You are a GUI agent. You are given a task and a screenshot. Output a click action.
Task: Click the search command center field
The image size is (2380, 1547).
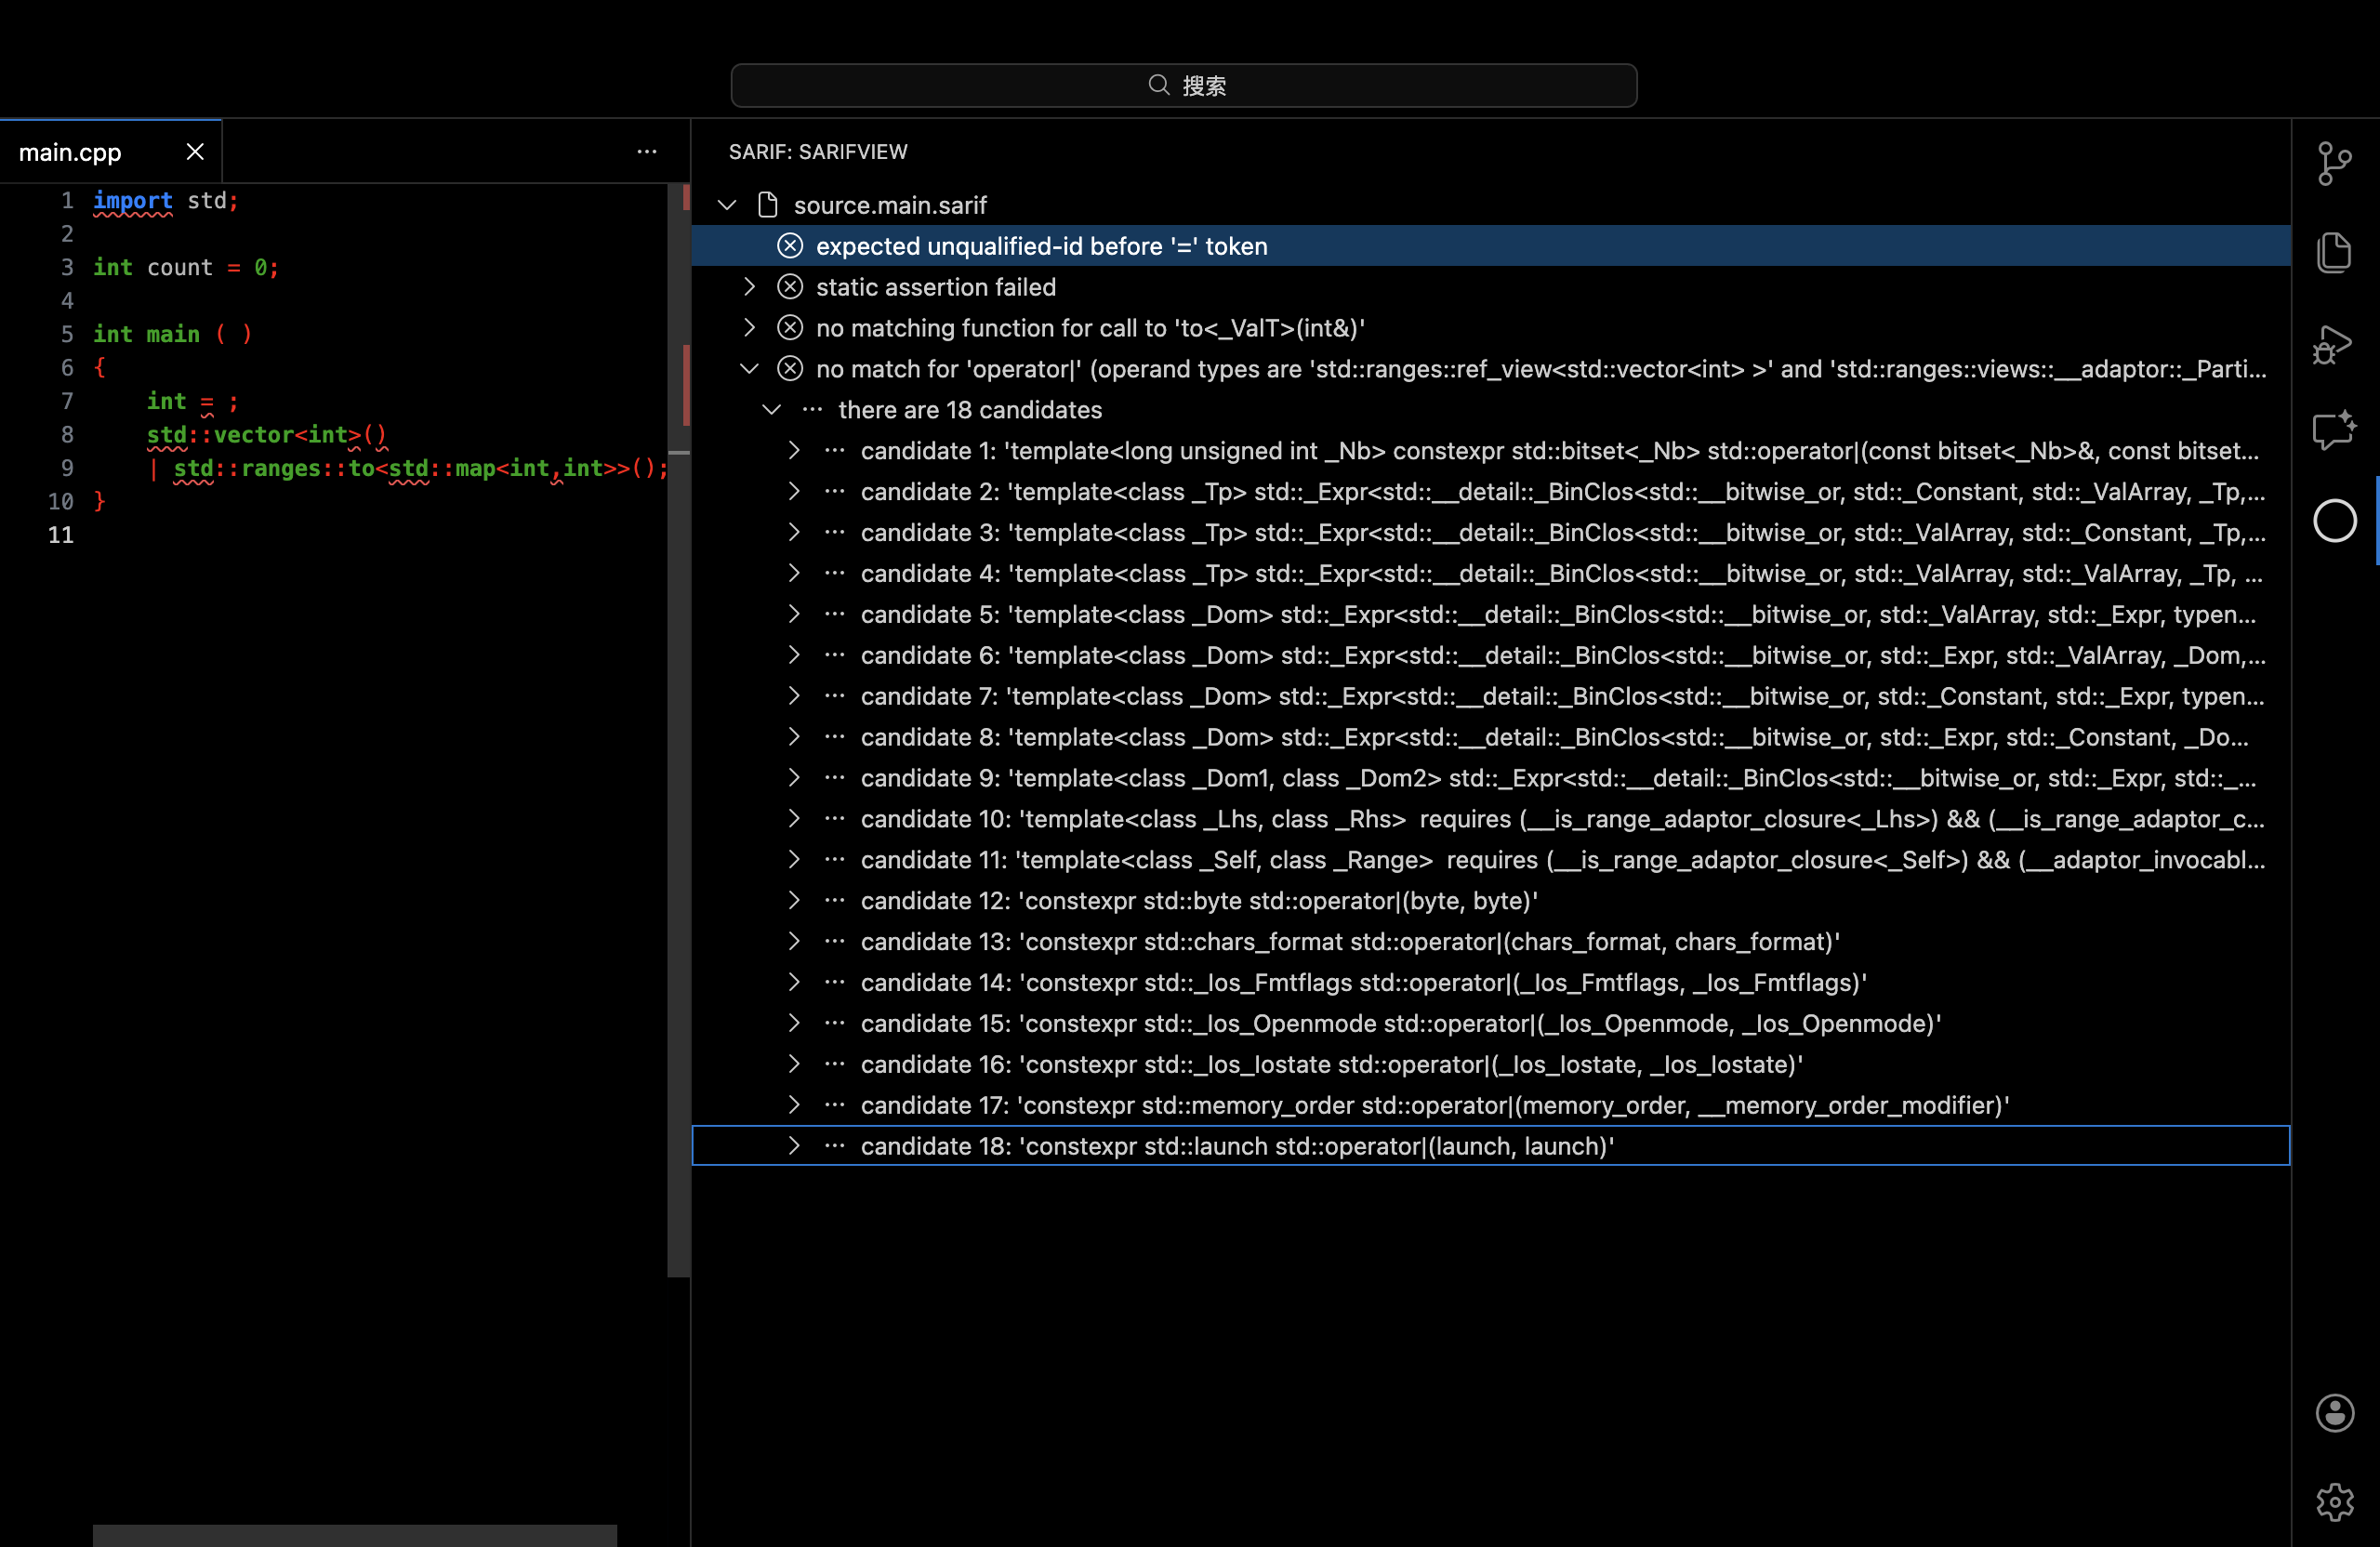coord(1184,86)
